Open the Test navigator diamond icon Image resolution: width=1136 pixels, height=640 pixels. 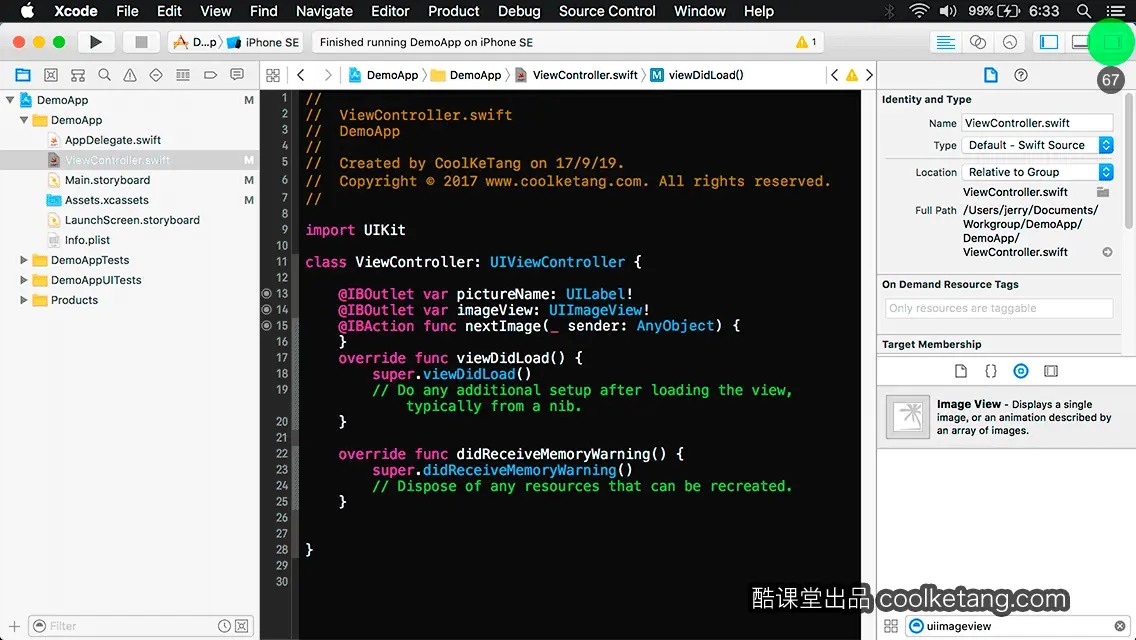(x=156, y=75)
